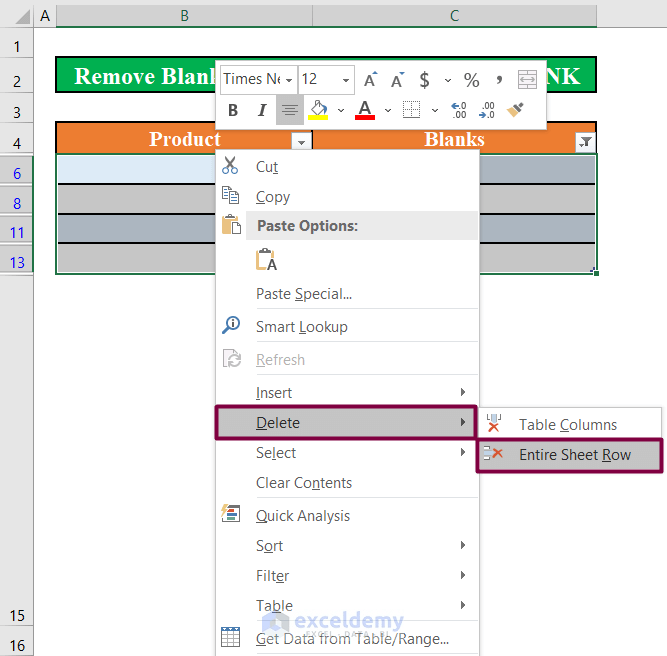Open the Insert submenu
This screenshot has width=667, height=656.
tap(347, 393)
